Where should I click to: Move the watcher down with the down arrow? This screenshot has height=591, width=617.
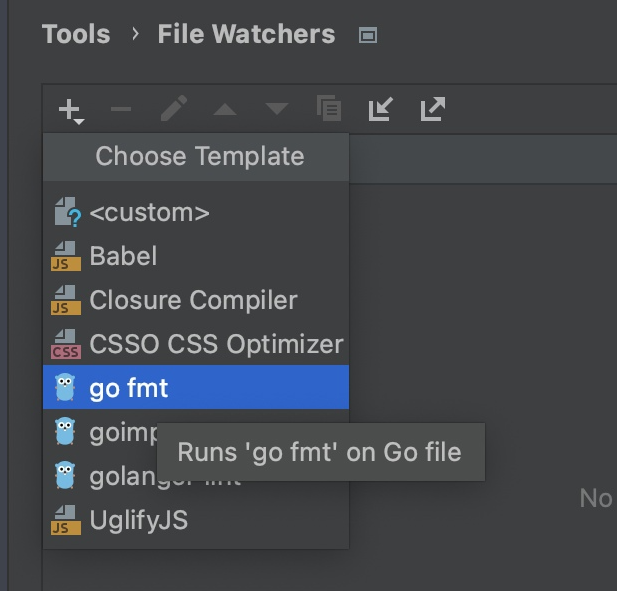pyautogui.click(x=276, y=109)
